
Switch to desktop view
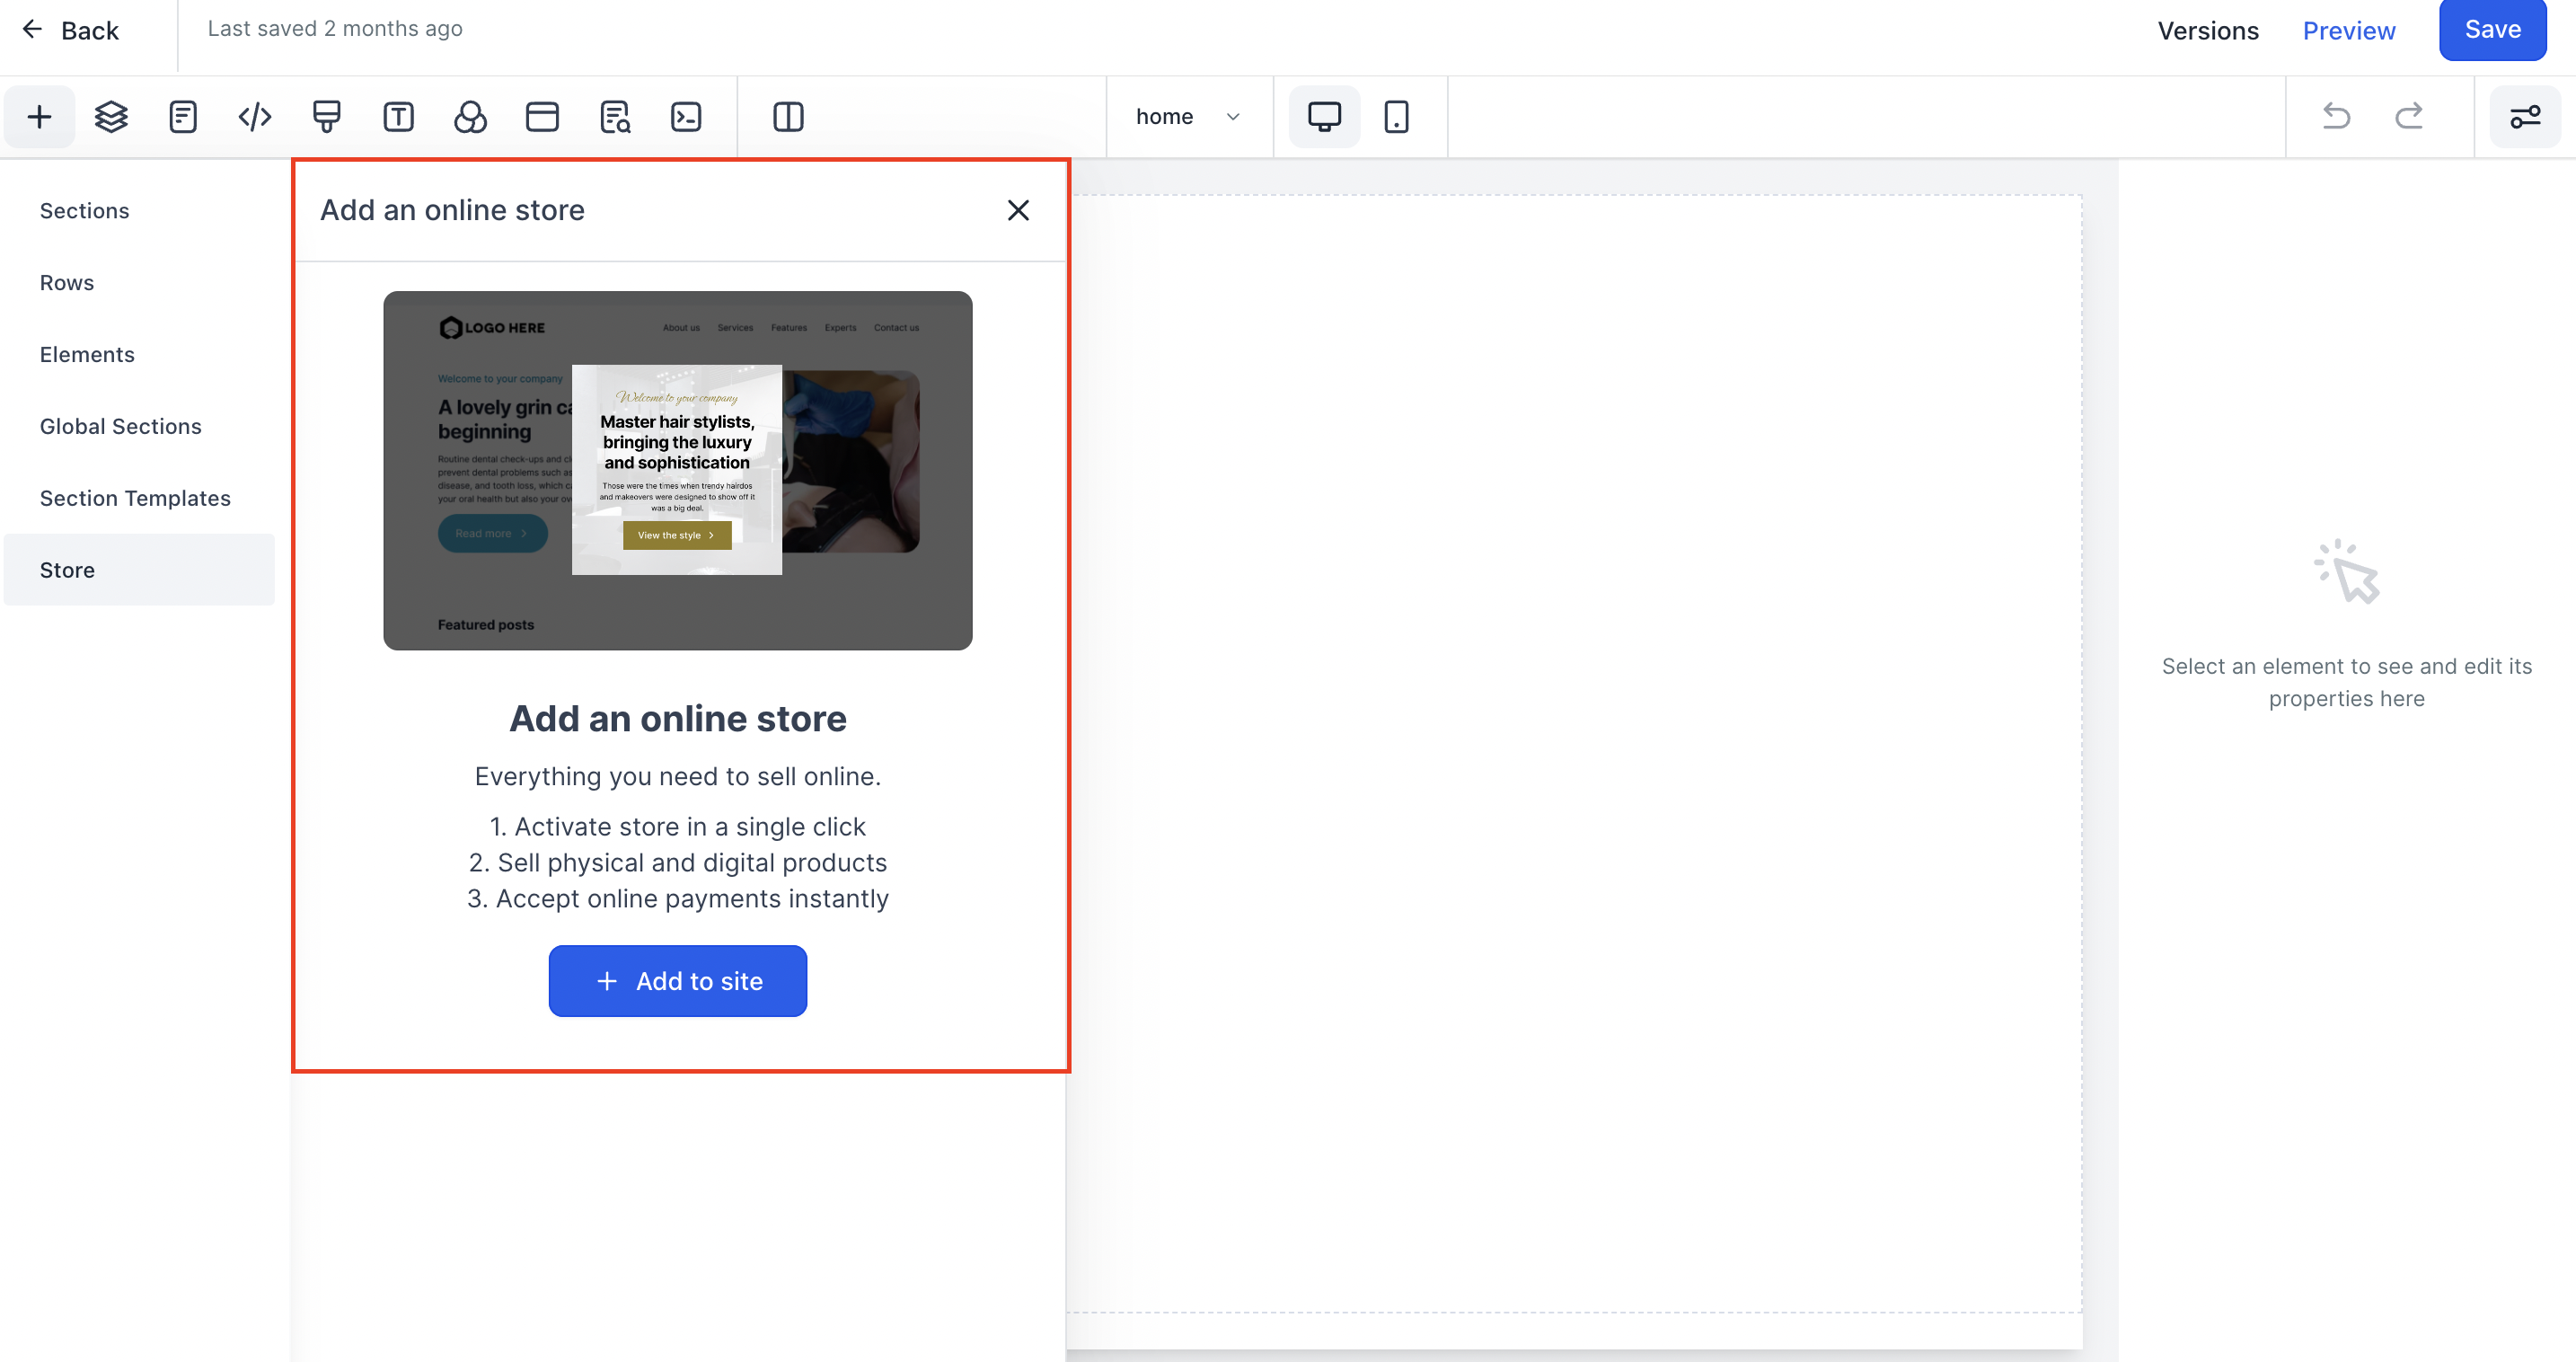pyautogui.click(x=1324, y=117)
